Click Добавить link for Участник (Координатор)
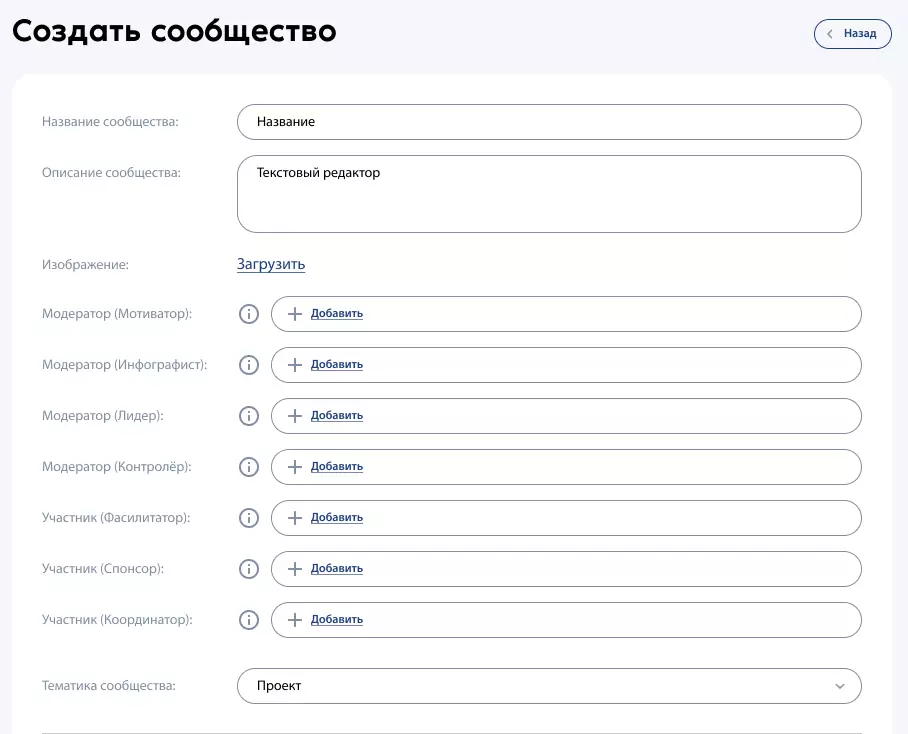 [x=337, y=620]
